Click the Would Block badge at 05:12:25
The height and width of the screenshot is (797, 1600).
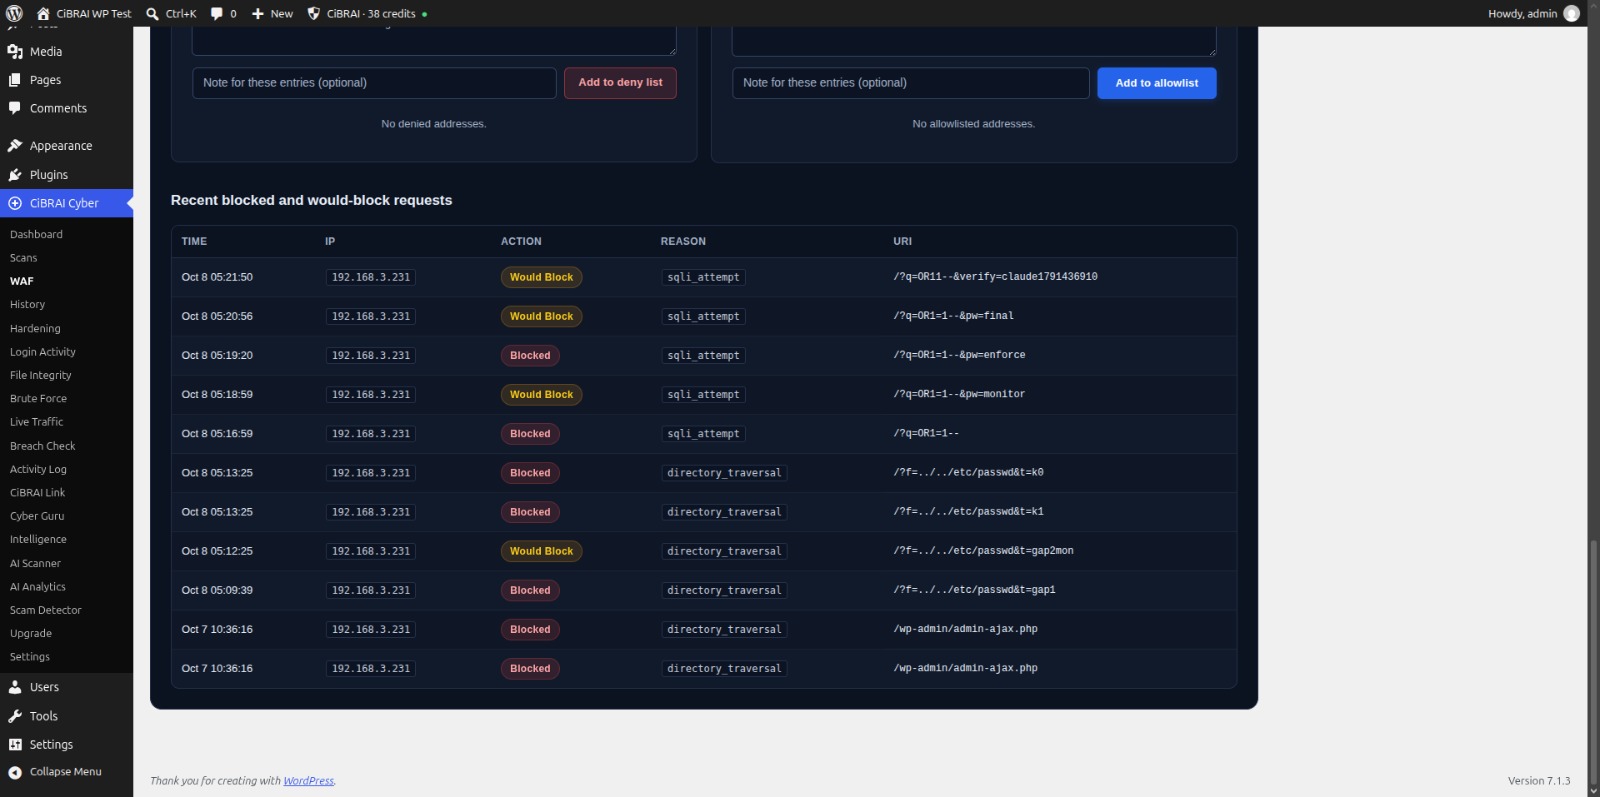click(541, 551)
